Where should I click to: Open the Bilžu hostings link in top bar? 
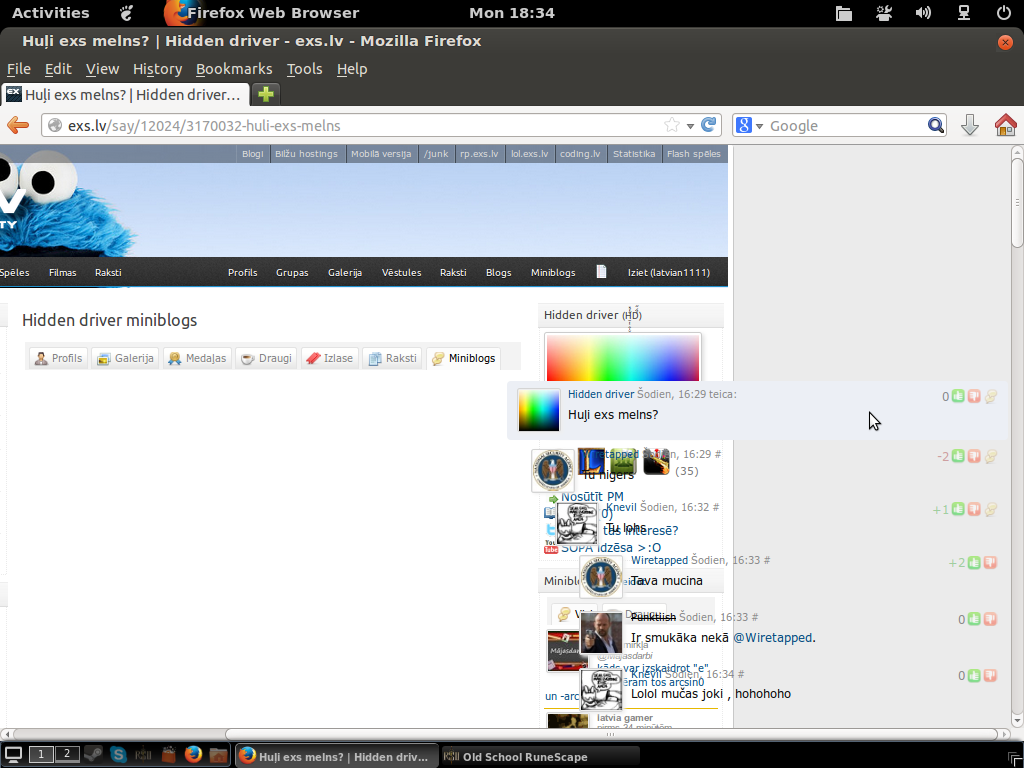tap(305, 154)
